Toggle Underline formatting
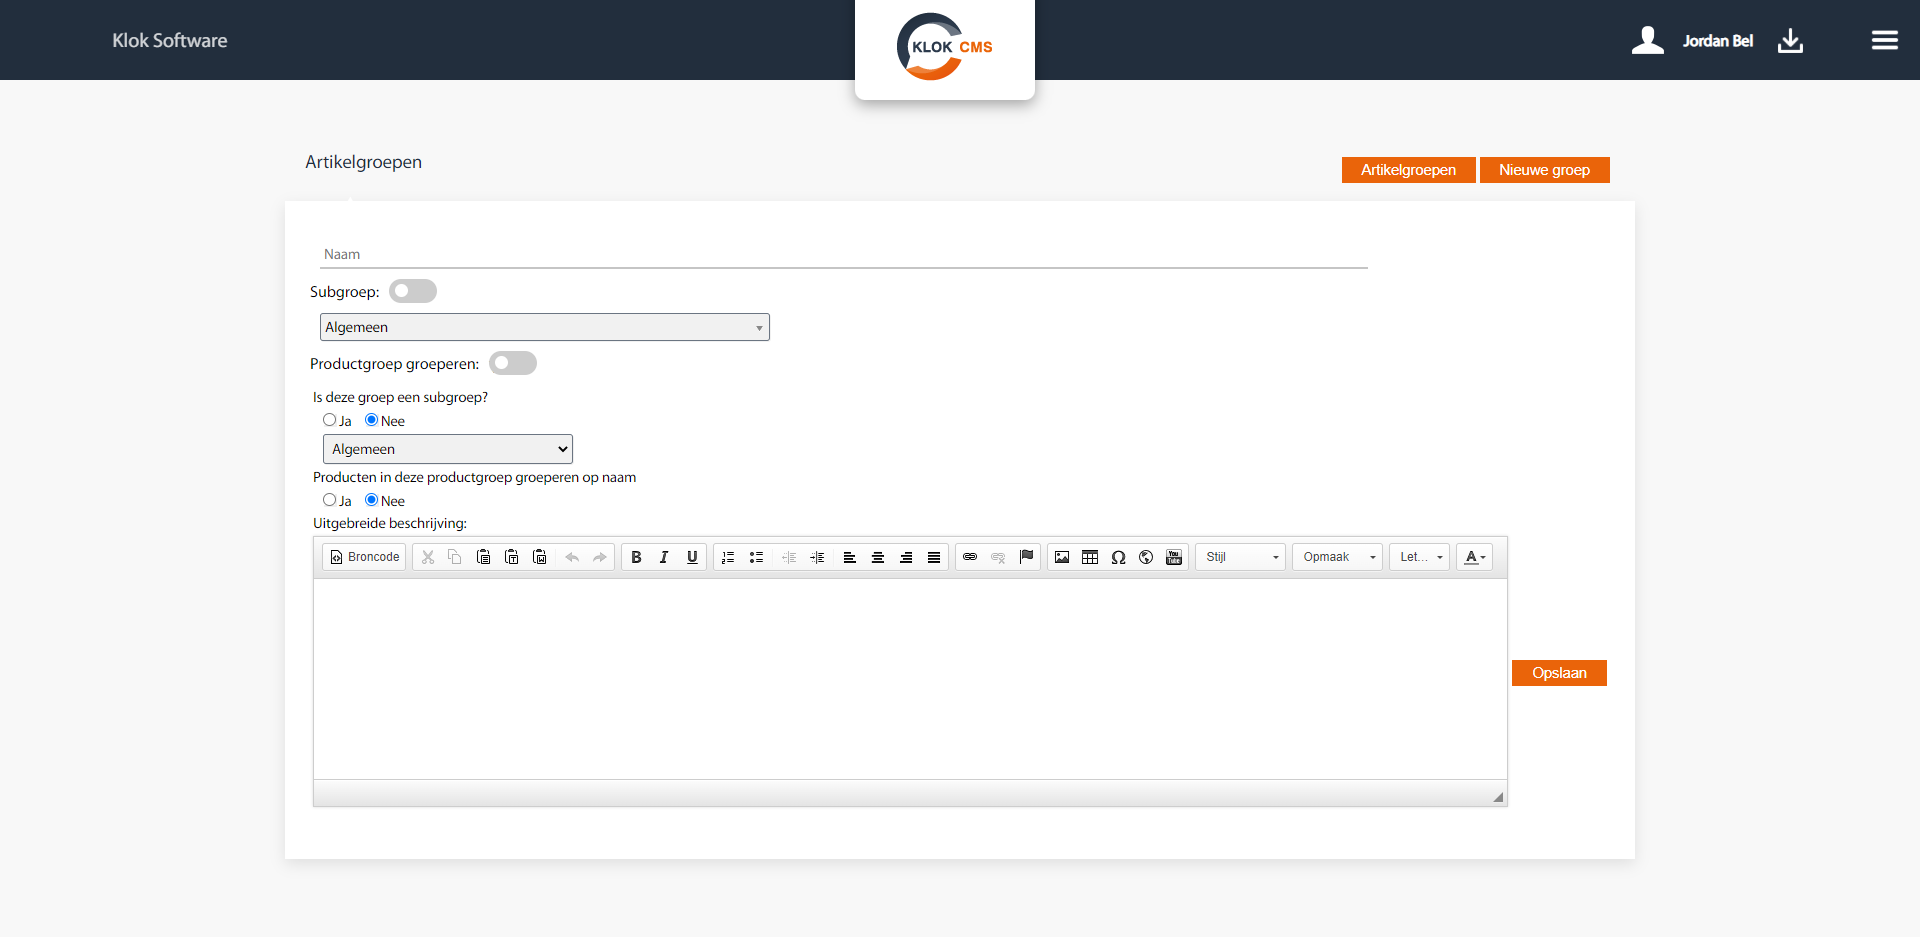Image resolution: width=1920 pixels, height=937 pixels. click(x=692, y=557)
